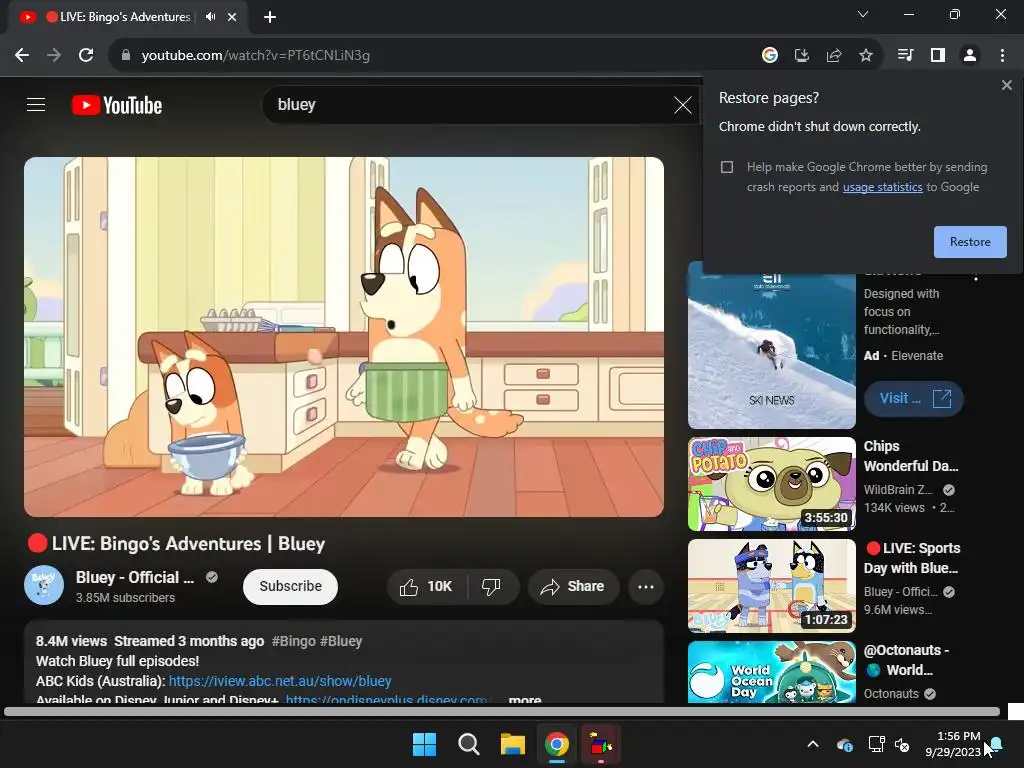Open the #Bingo hashtag
1024x768 pixels.
(x=293, y=641)
